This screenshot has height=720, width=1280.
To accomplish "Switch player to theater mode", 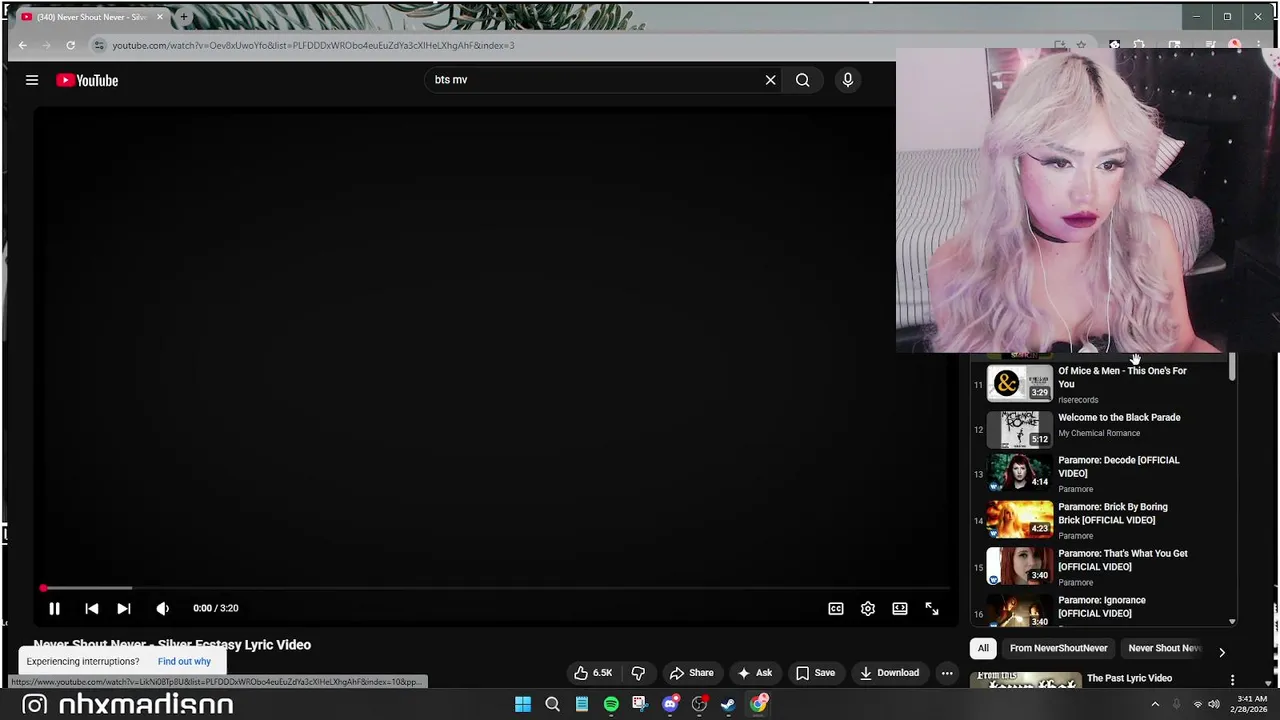I will pos(899,608).
